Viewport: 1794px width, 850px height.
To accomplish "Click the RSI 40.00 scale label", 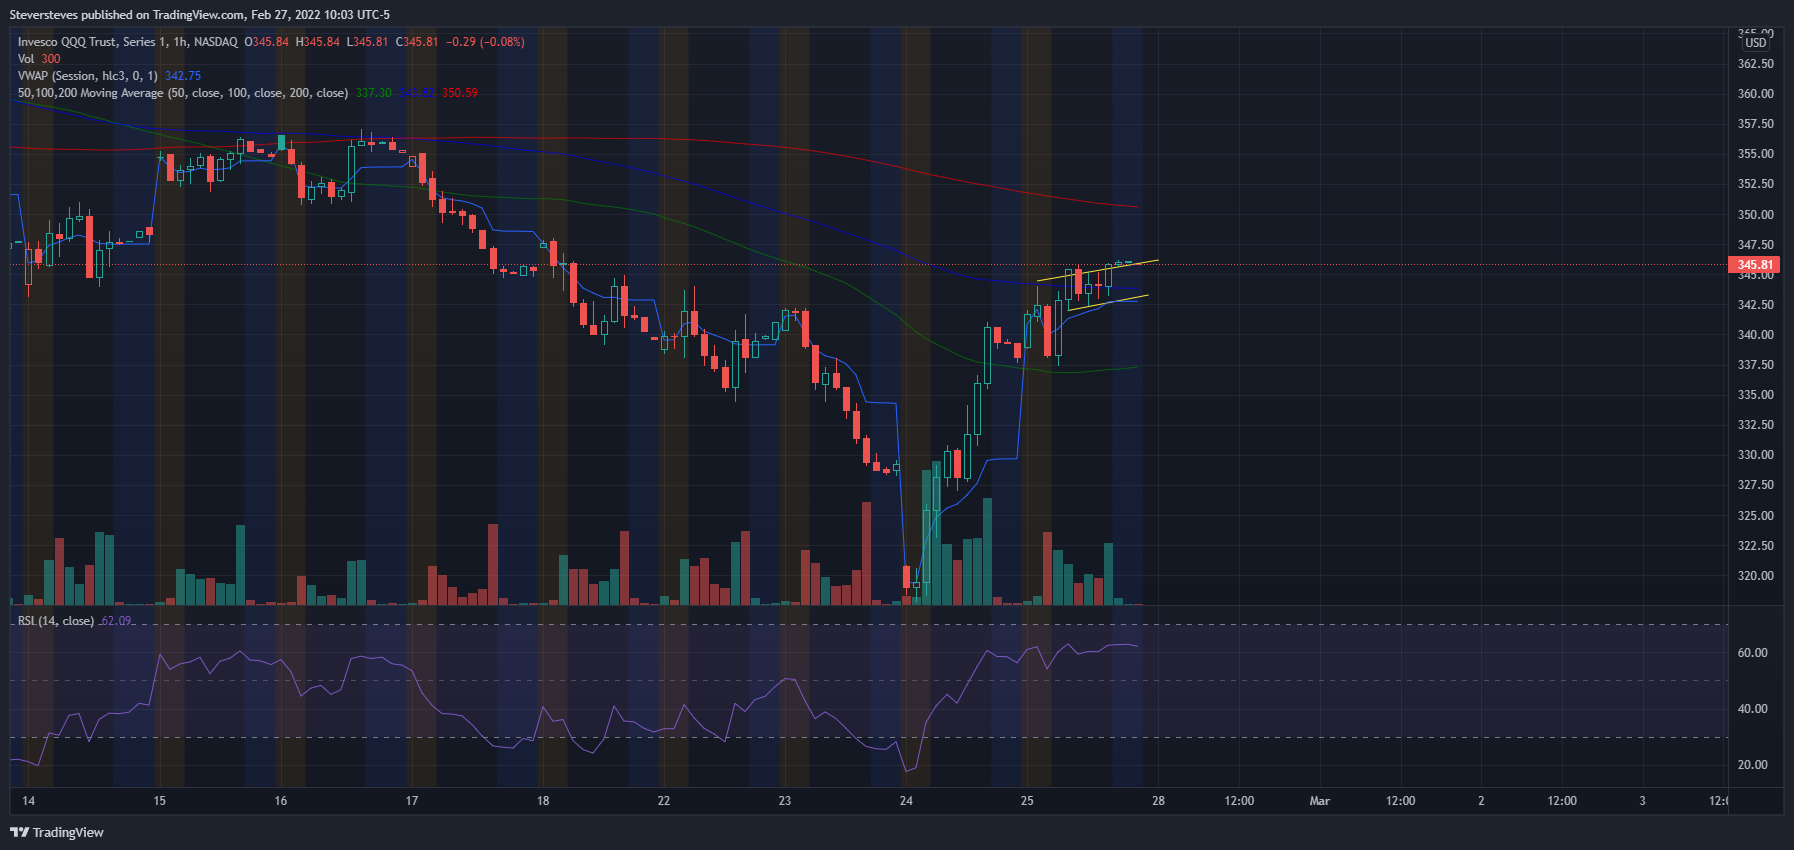I will pyautogui.click(x=1753, y=709).
